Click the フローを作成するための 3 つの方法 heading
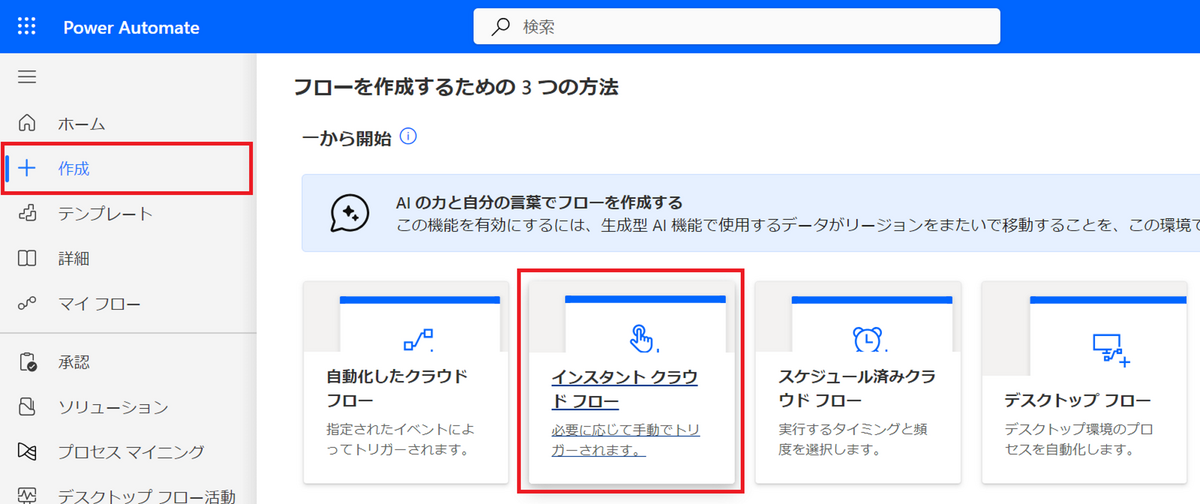The image size is (1200, 504). point(456,87)
